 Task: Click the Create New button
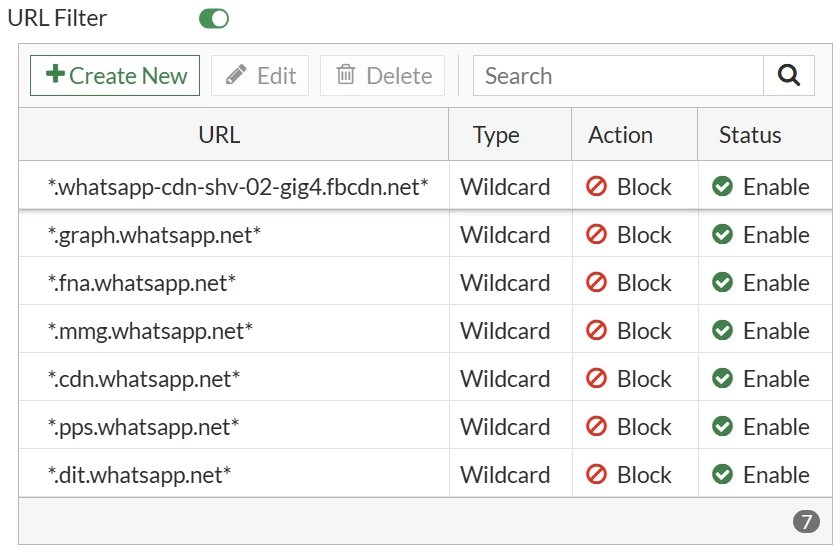coord(115,76)
